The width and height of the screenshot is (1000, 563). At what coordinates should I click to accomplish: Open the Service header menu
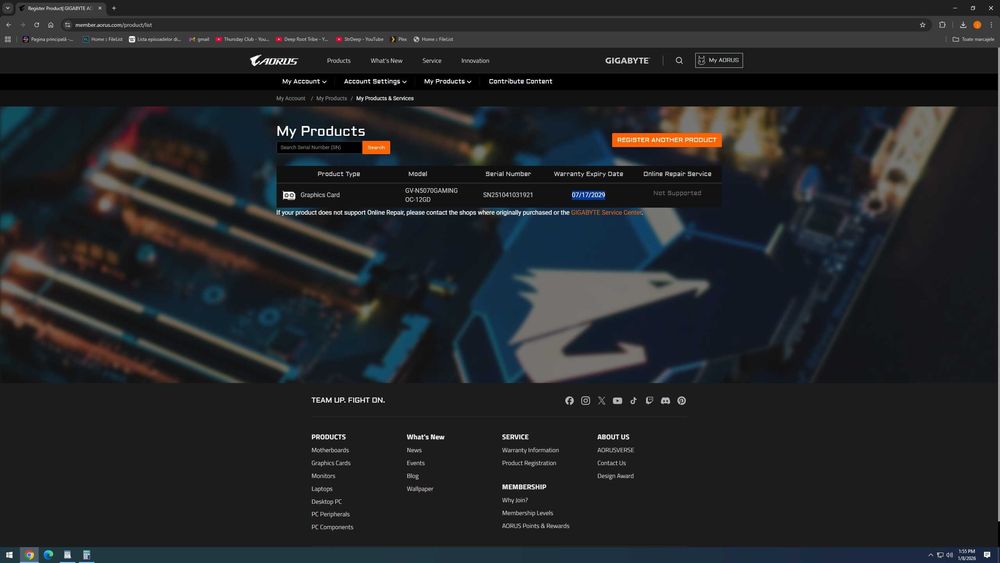(x=432, y=61)
